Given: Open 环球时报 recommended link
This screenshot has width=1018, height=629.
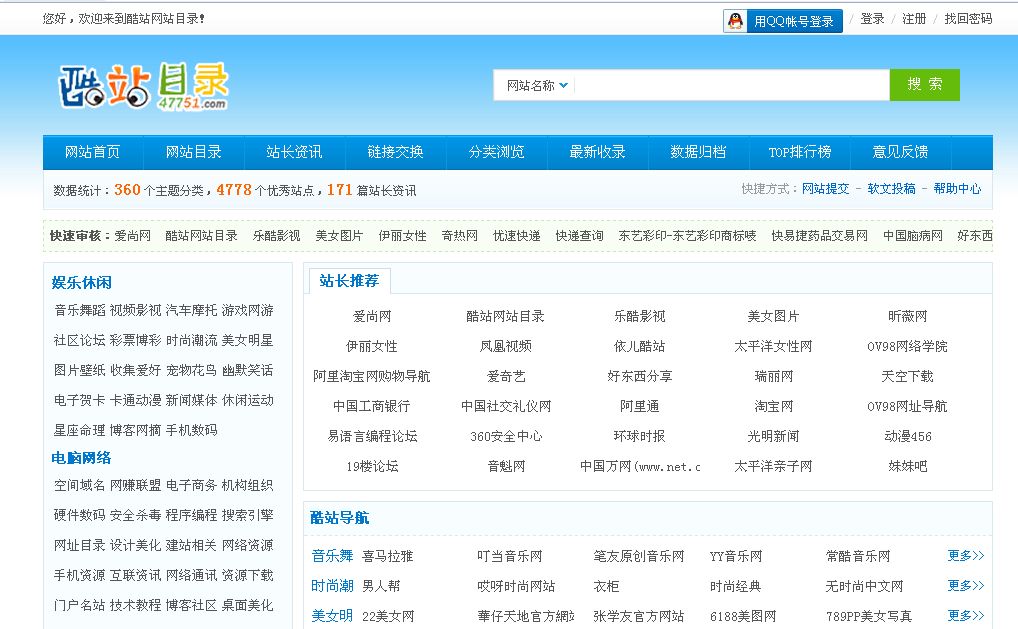Looking at the screenshot, I should pyautogui.click(x=639, y=436).
